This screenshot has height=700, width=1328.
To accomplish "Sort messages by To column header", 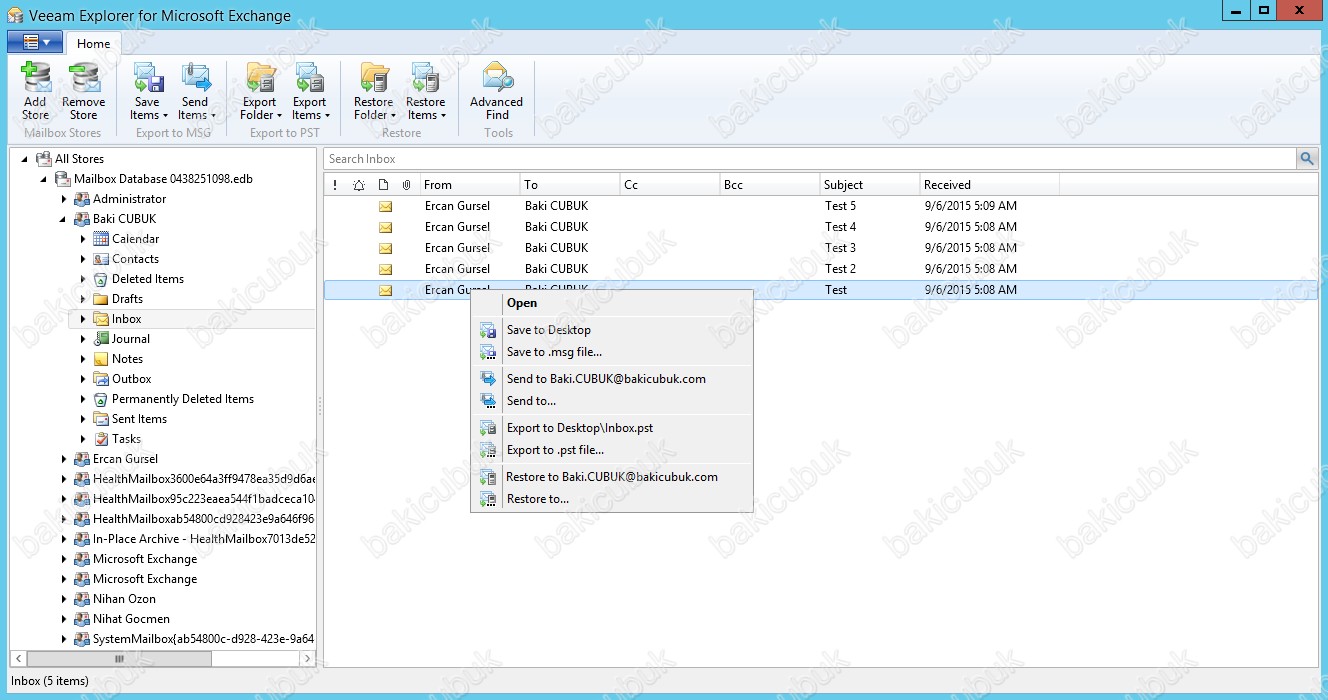I will (570, 185).
